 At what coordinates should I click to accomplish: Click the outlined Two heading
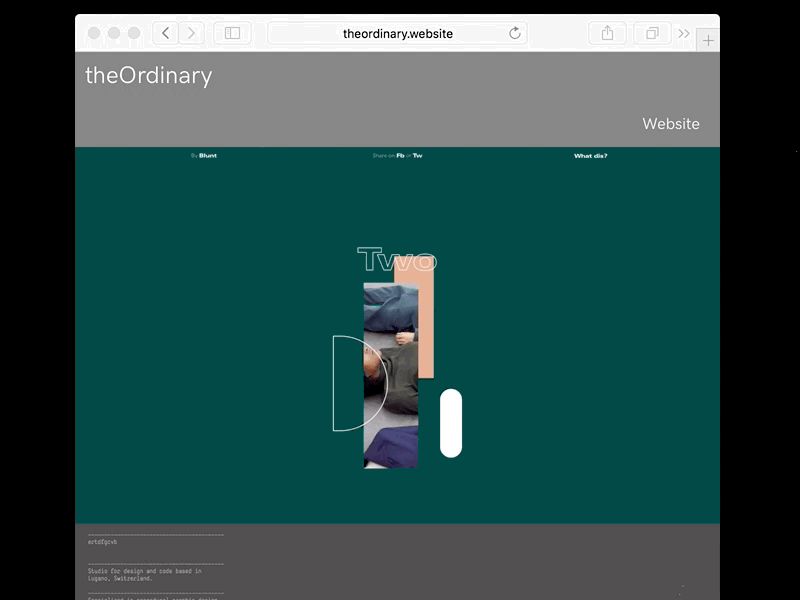point(397,259)
